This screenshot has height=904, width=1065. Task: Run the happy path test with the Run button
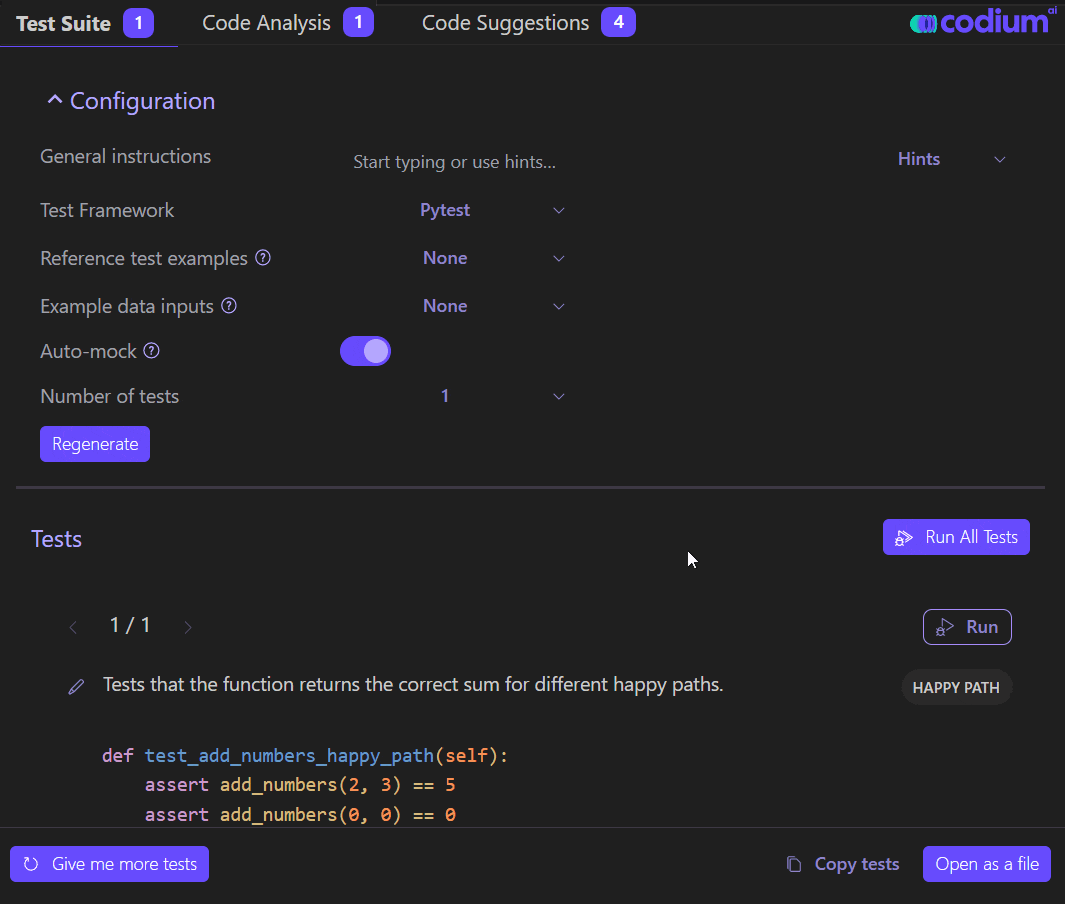[966, 627]
